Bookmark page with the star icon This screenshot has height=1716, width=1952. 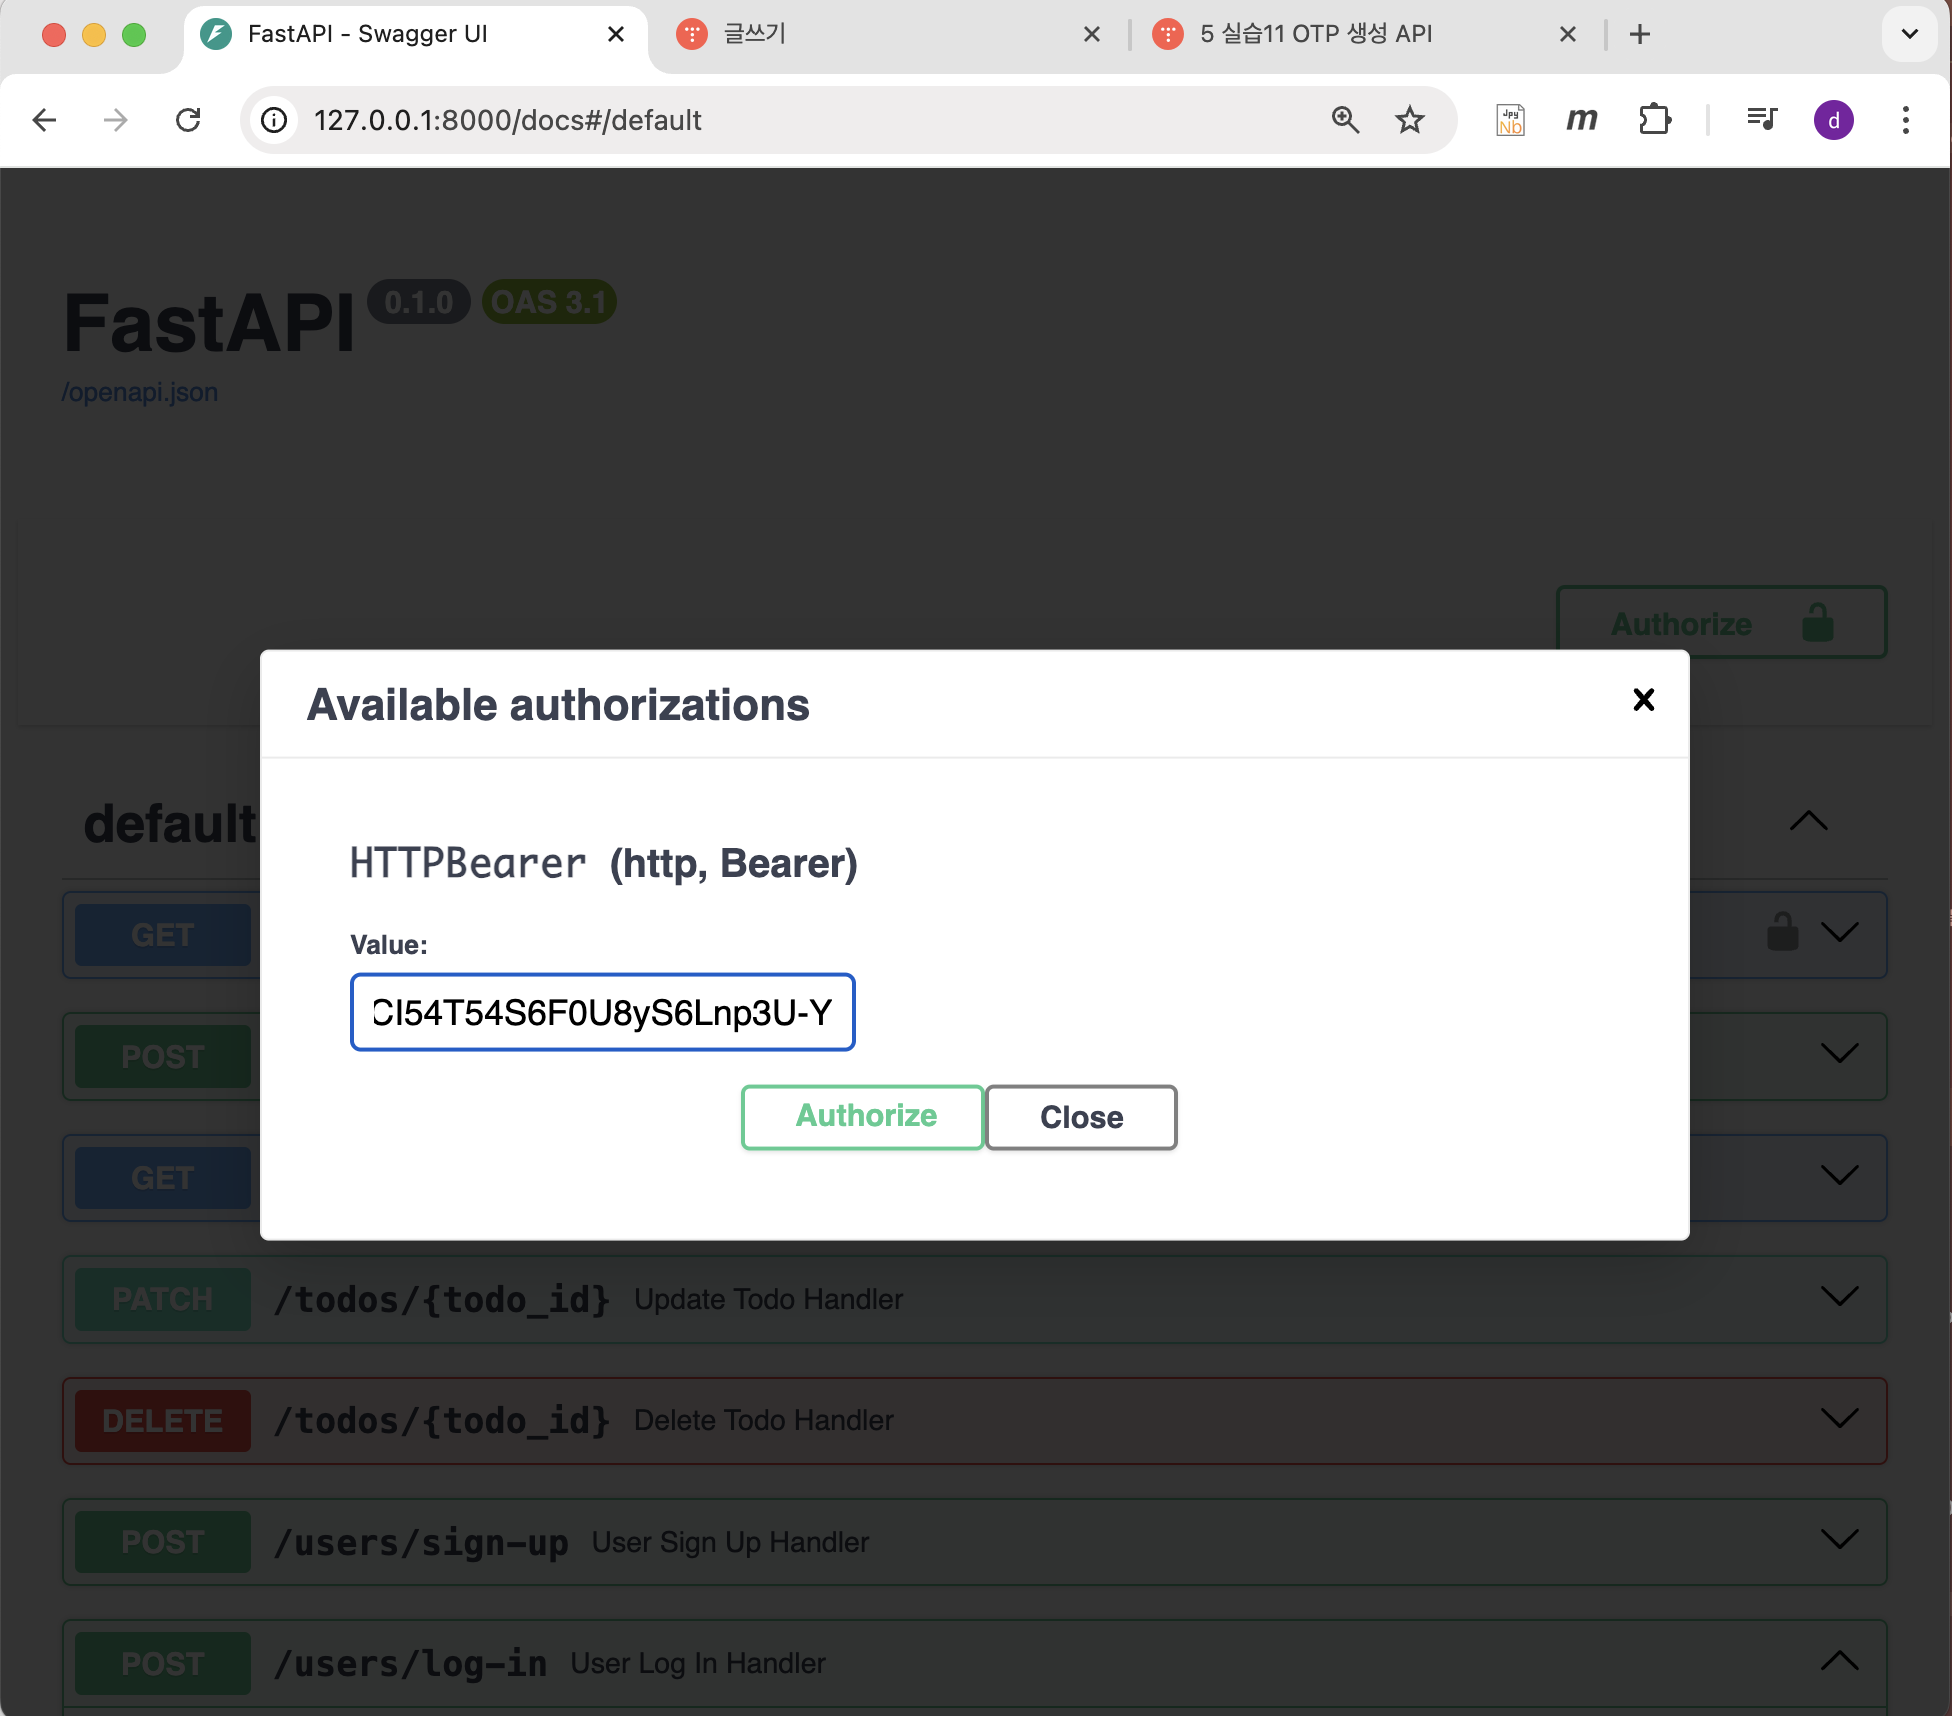[1409, 120]
